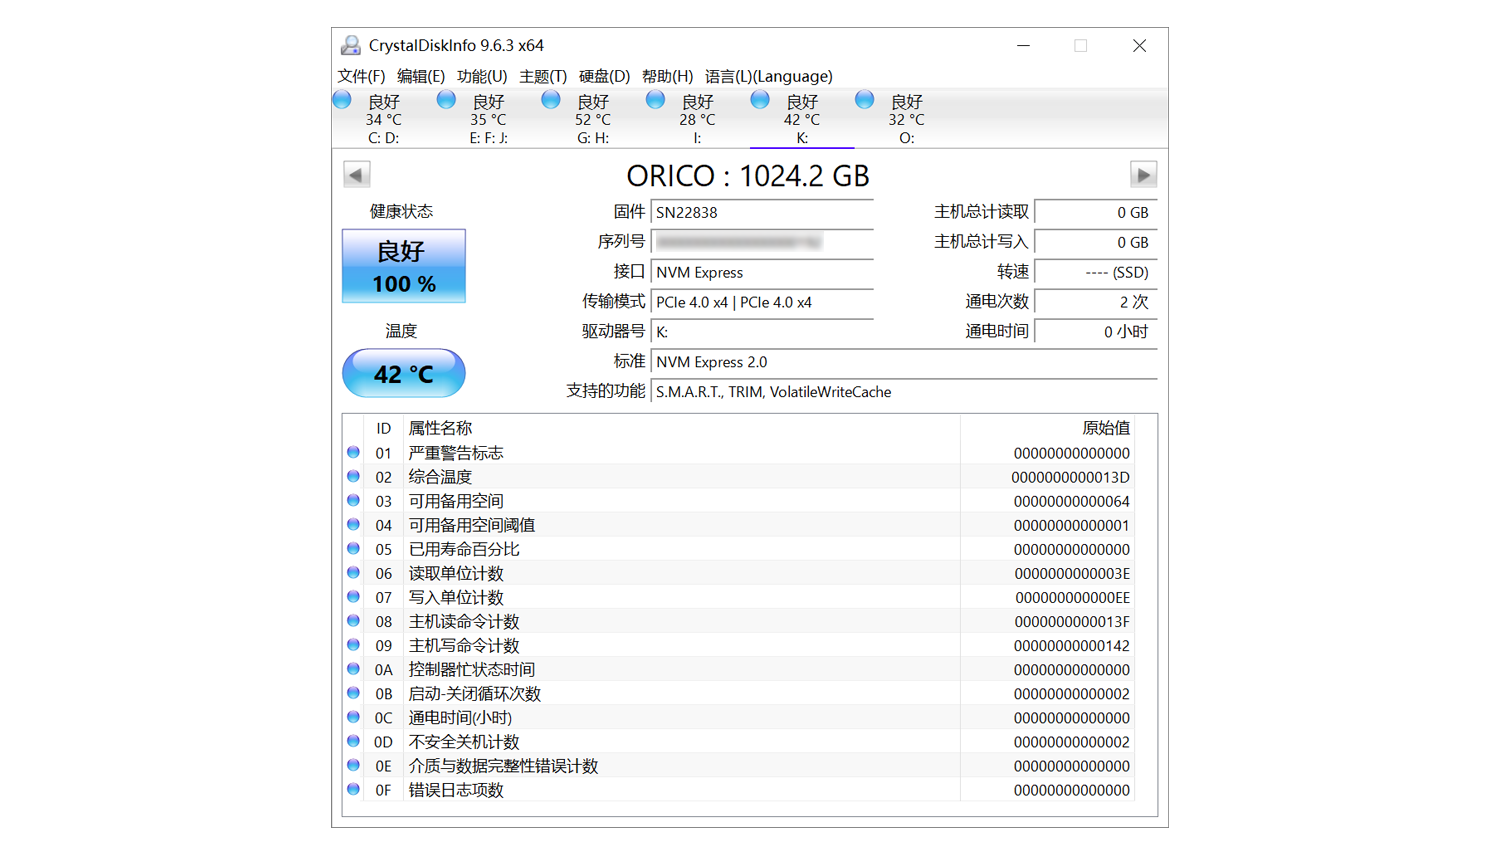Click status orb for G: H: disk
Screen dimensions: 1500x857
(551, 100)
